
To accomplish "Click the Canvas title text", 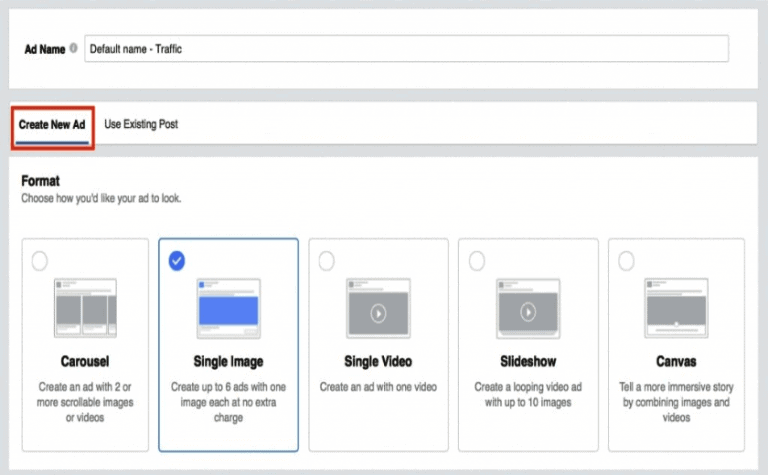I will [676, 361].
